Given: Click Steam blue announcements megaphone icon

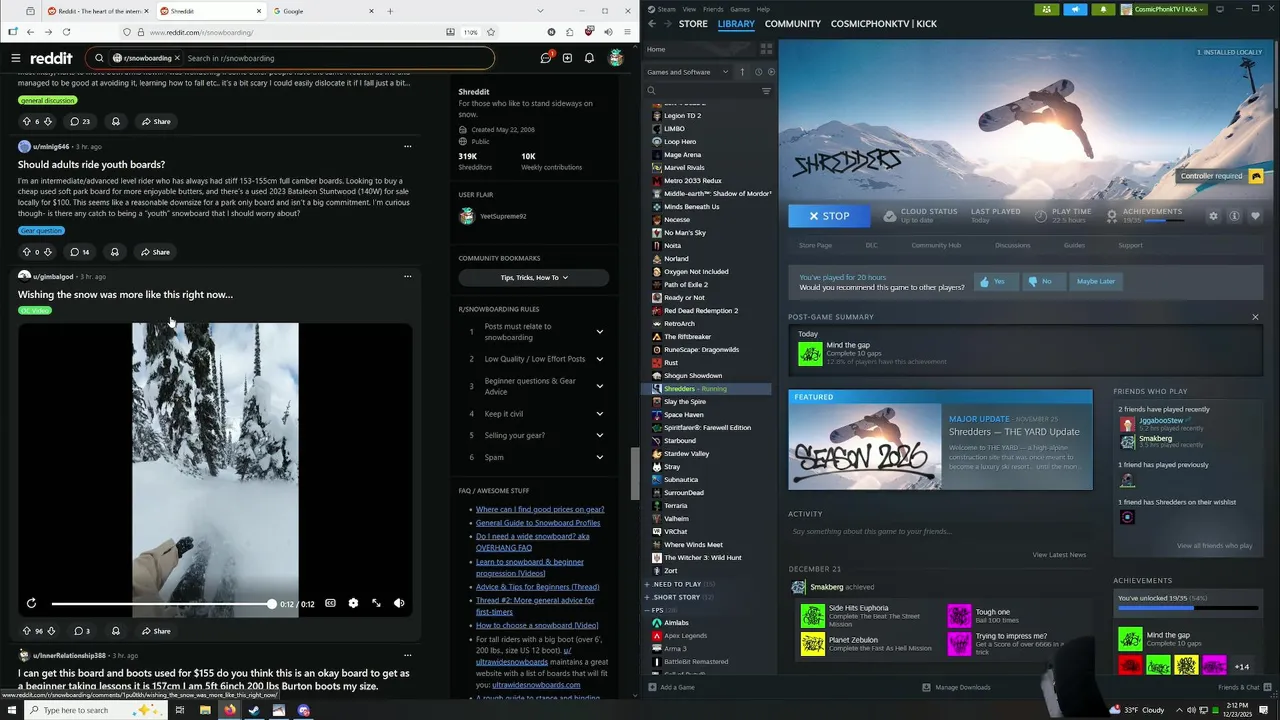Looking at the screenshot, I should (x=1075, y=9).
